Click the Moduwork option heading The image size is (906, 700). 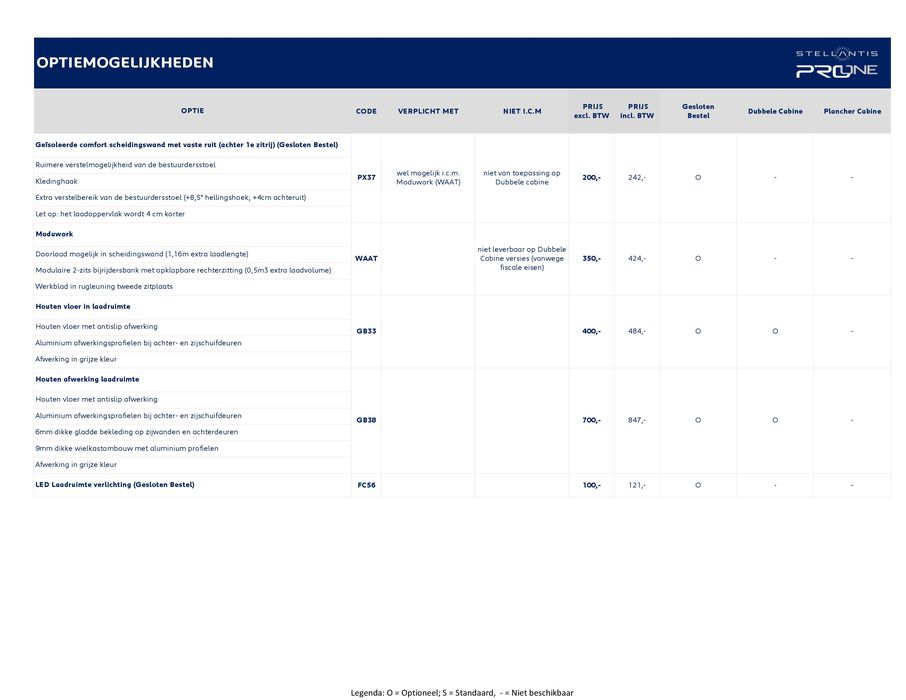click(55, 233)
